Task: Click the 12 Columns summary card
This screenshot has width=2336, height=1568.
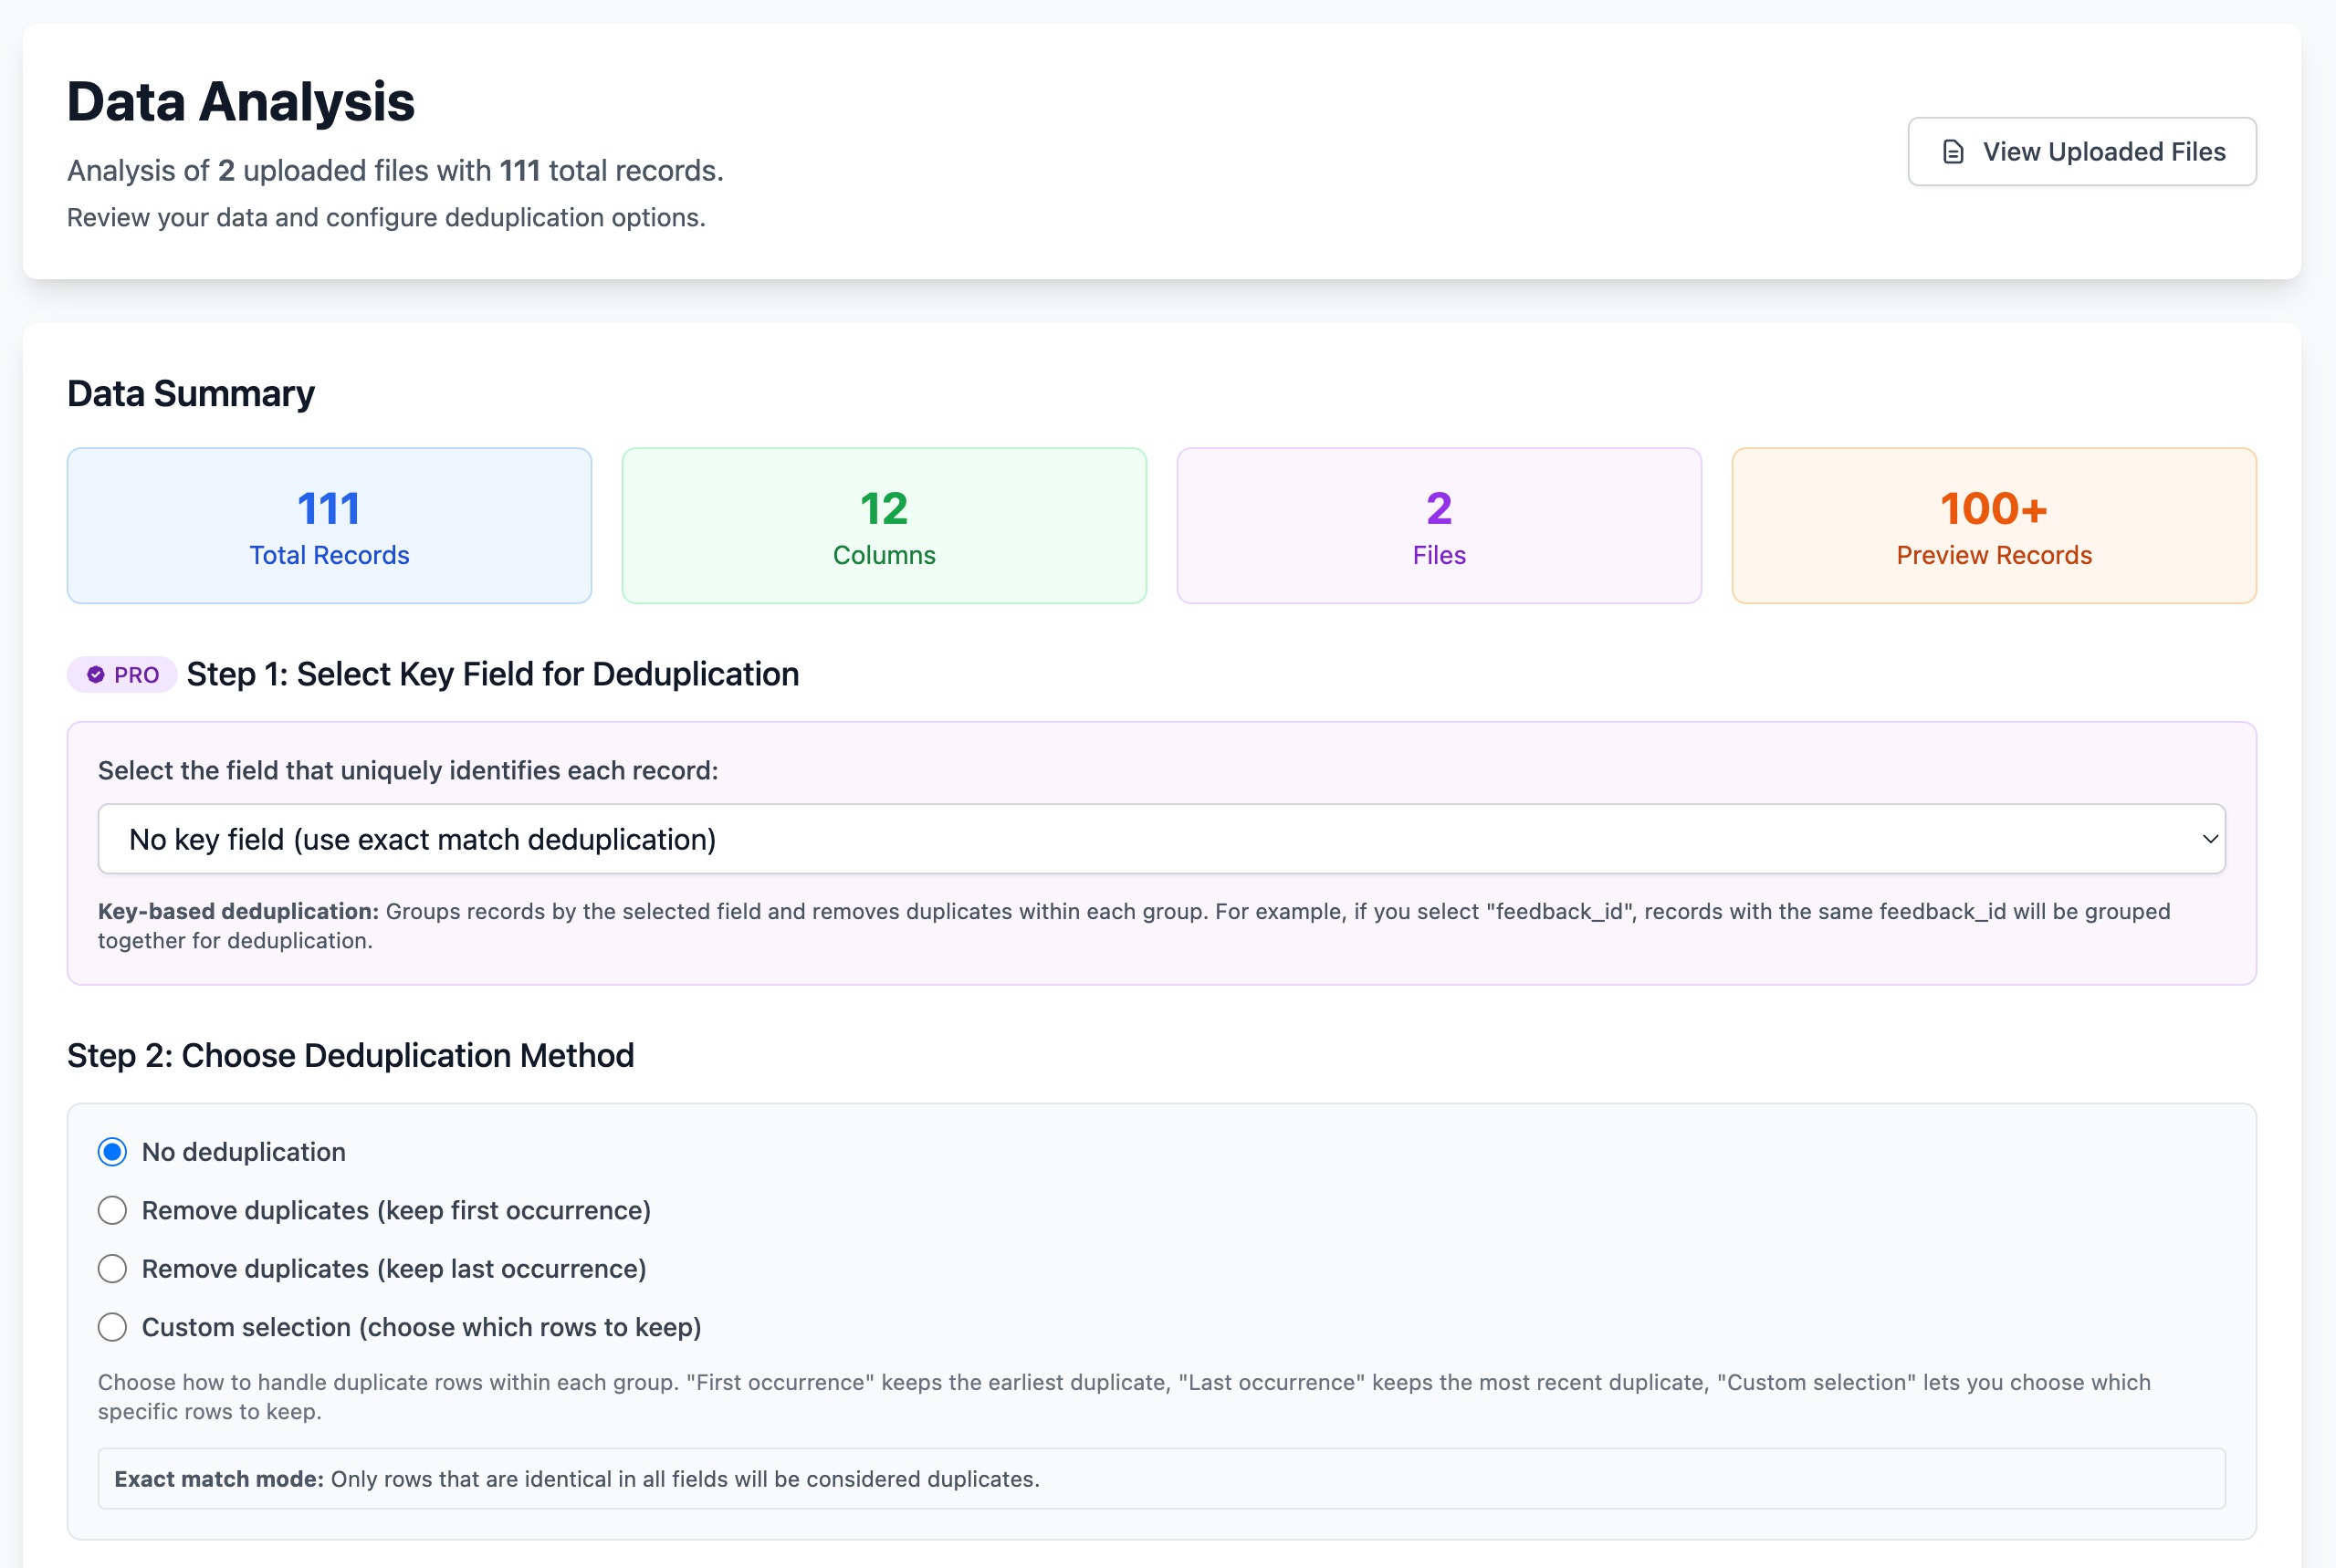Action: click(884, 526)
